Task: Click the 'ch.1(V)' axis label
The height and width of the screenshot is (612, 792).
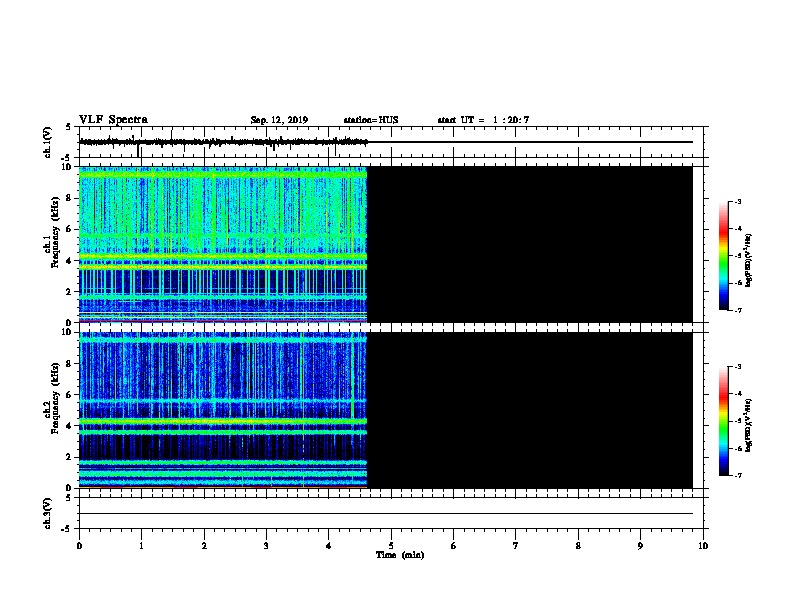Action: click(47, 142)
